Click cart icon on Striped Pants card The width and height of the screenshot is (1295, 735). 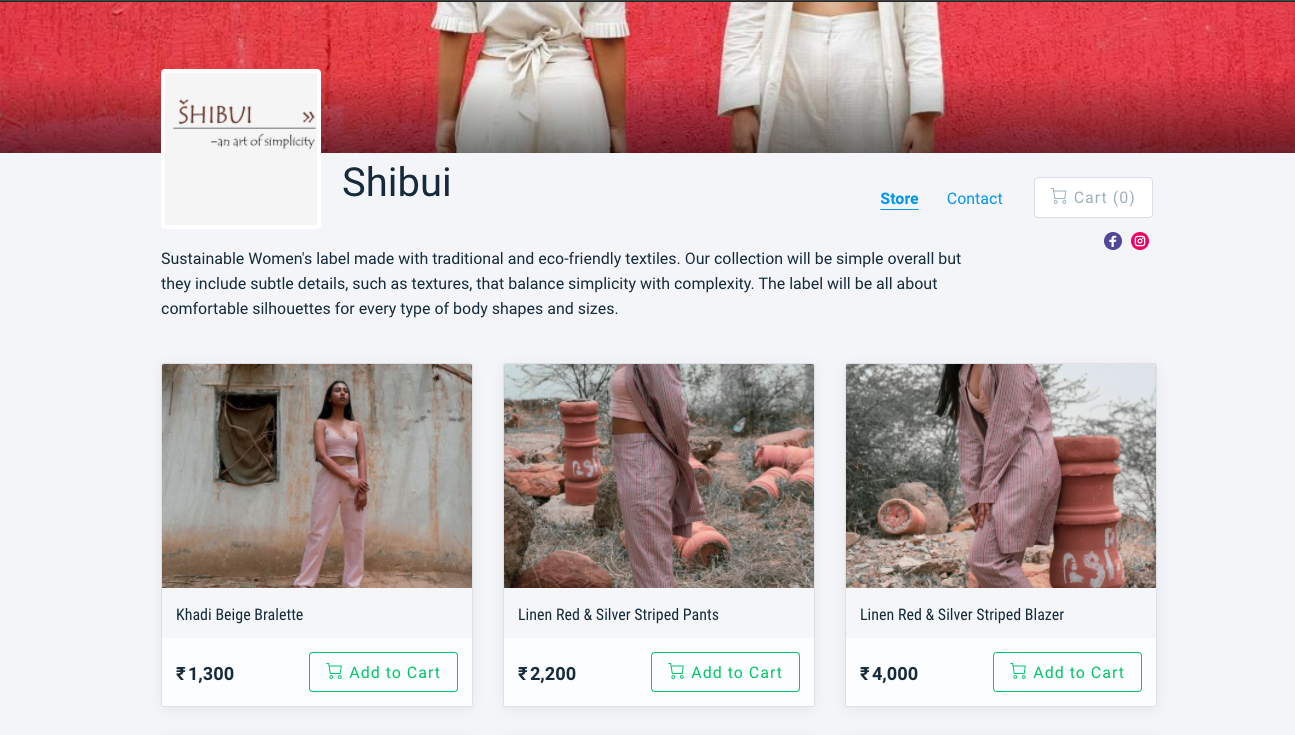coord(677,672)
